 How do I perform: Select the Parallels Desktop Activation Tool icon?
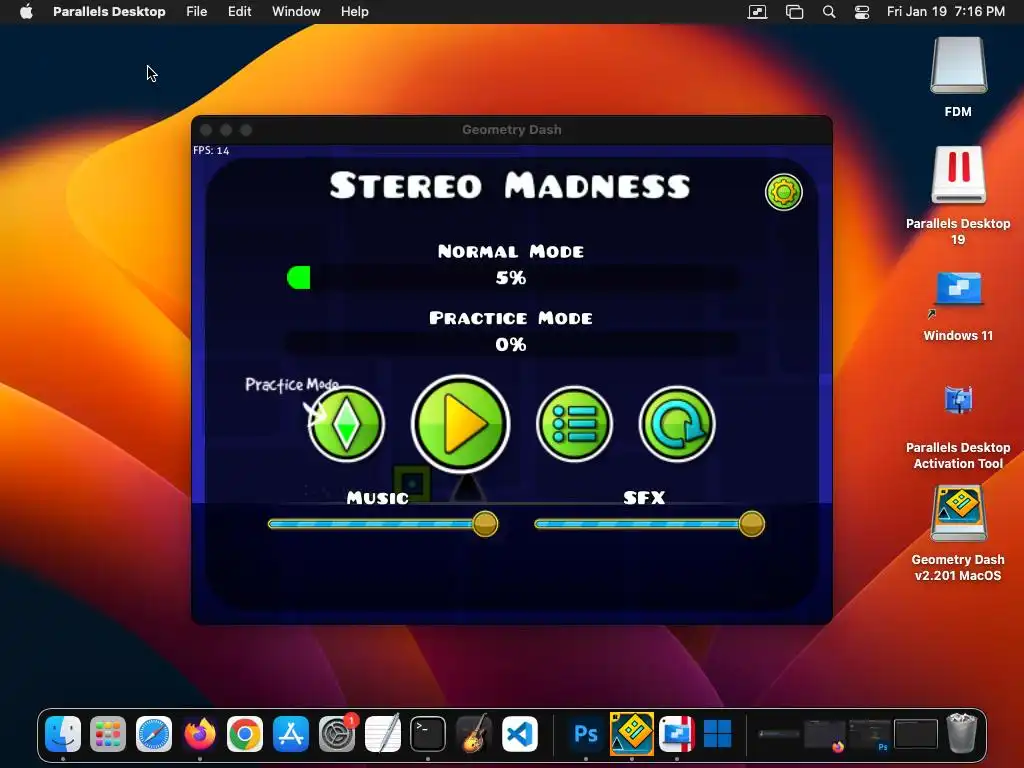tap(958, 400)
